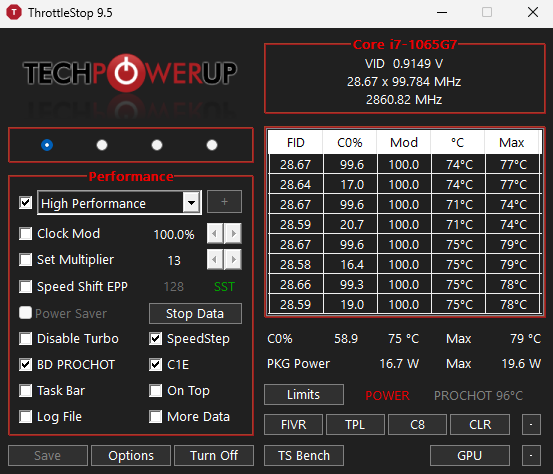Click the 2860.82 MHz frequency reading
The width and height of the screenshot is (553, 474).
[404, 100]
